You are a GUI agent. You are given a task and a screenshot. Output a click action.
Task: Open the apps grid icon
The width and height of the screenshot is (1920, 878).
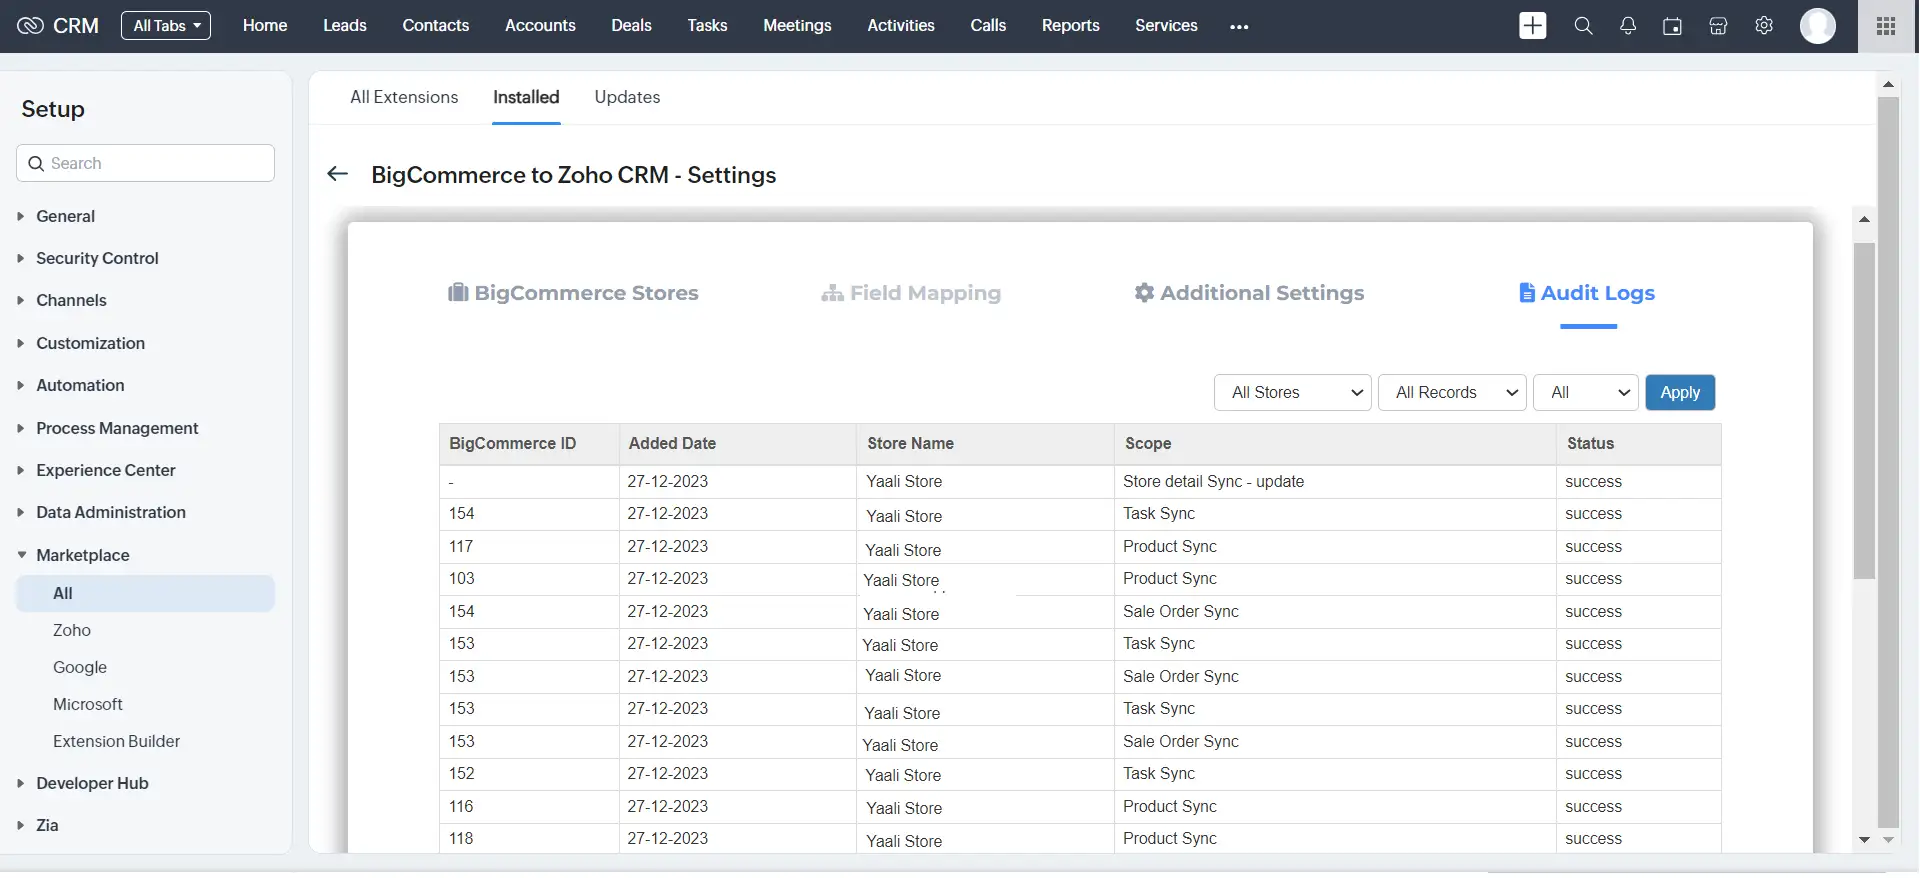pyautogui.click(x=1886, y=26)
